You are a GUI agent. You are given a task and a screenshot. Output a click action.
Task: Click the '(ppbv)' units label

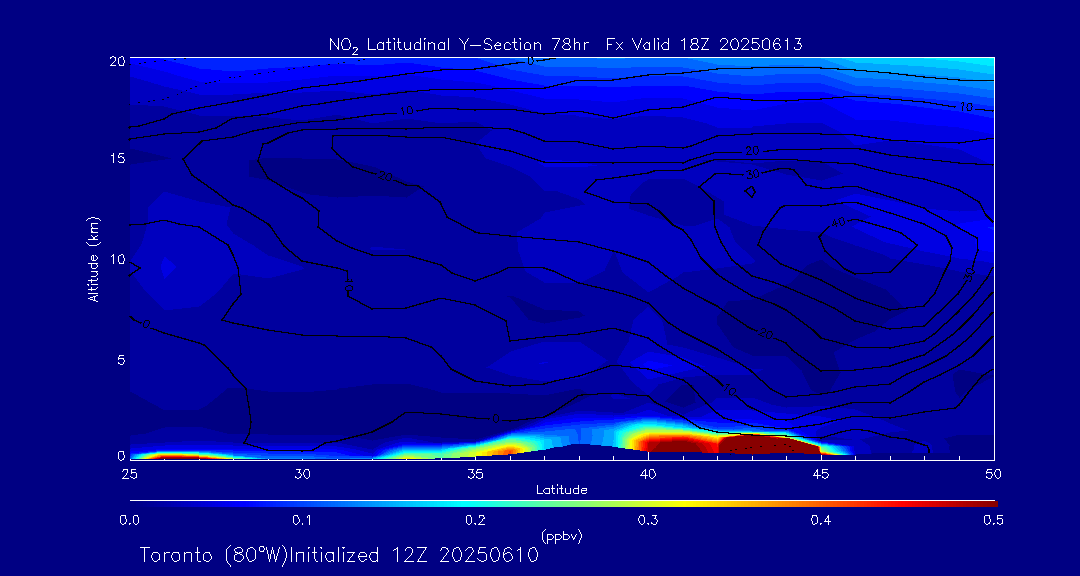pos(562,537)
